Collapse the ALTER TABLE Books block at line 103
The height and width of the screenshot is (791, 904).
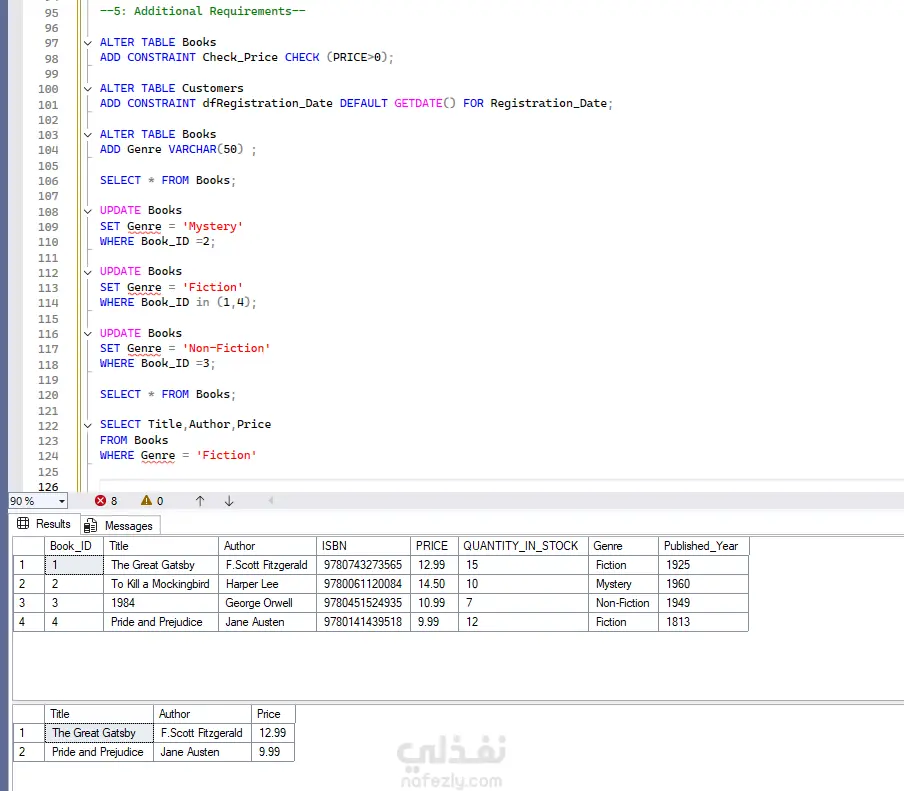(x=88, y=135)
